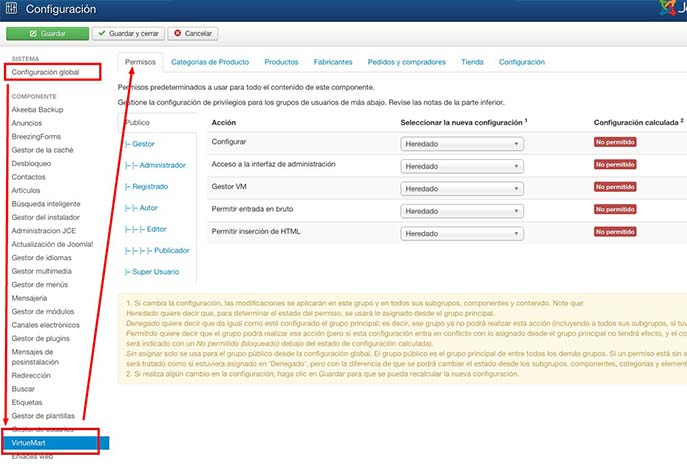Open the Pedidos y compradores tab
The image size is (687, 466).
[x=407, y=62]
